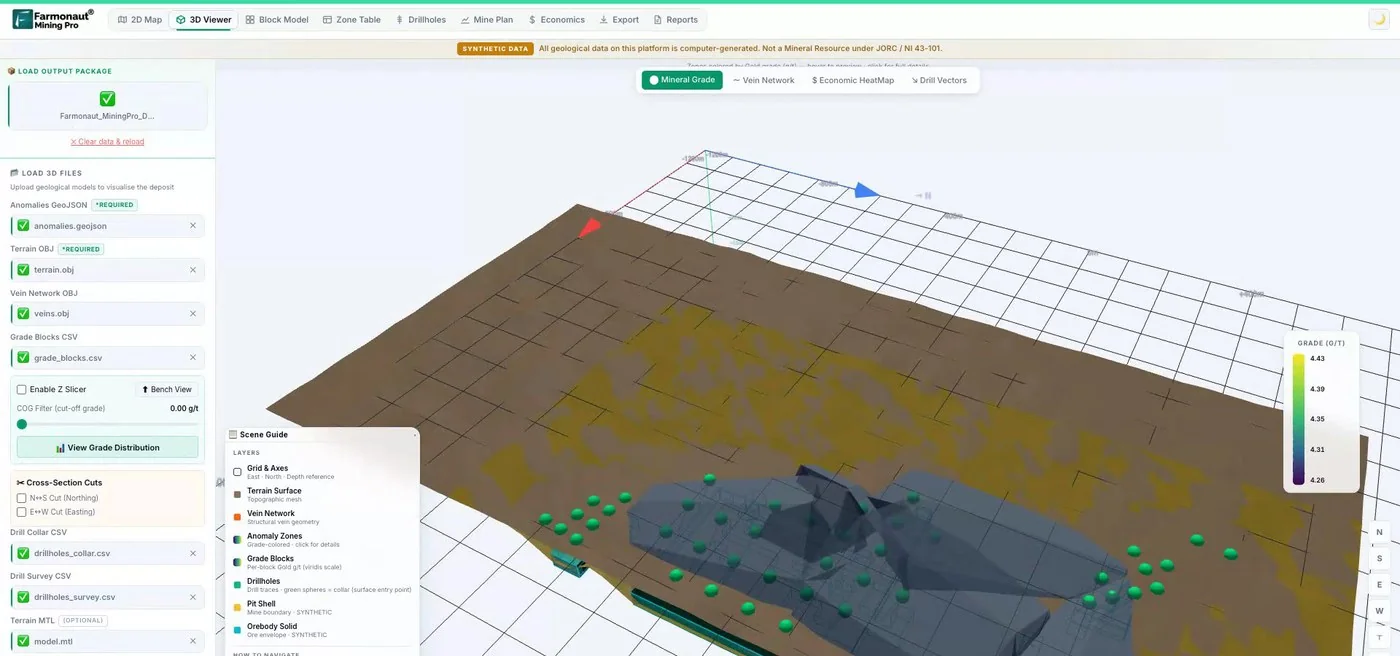The image size is (1400, 656).
Task: Toggle Orebody Solid layer swatch
Action: [237, 630]
